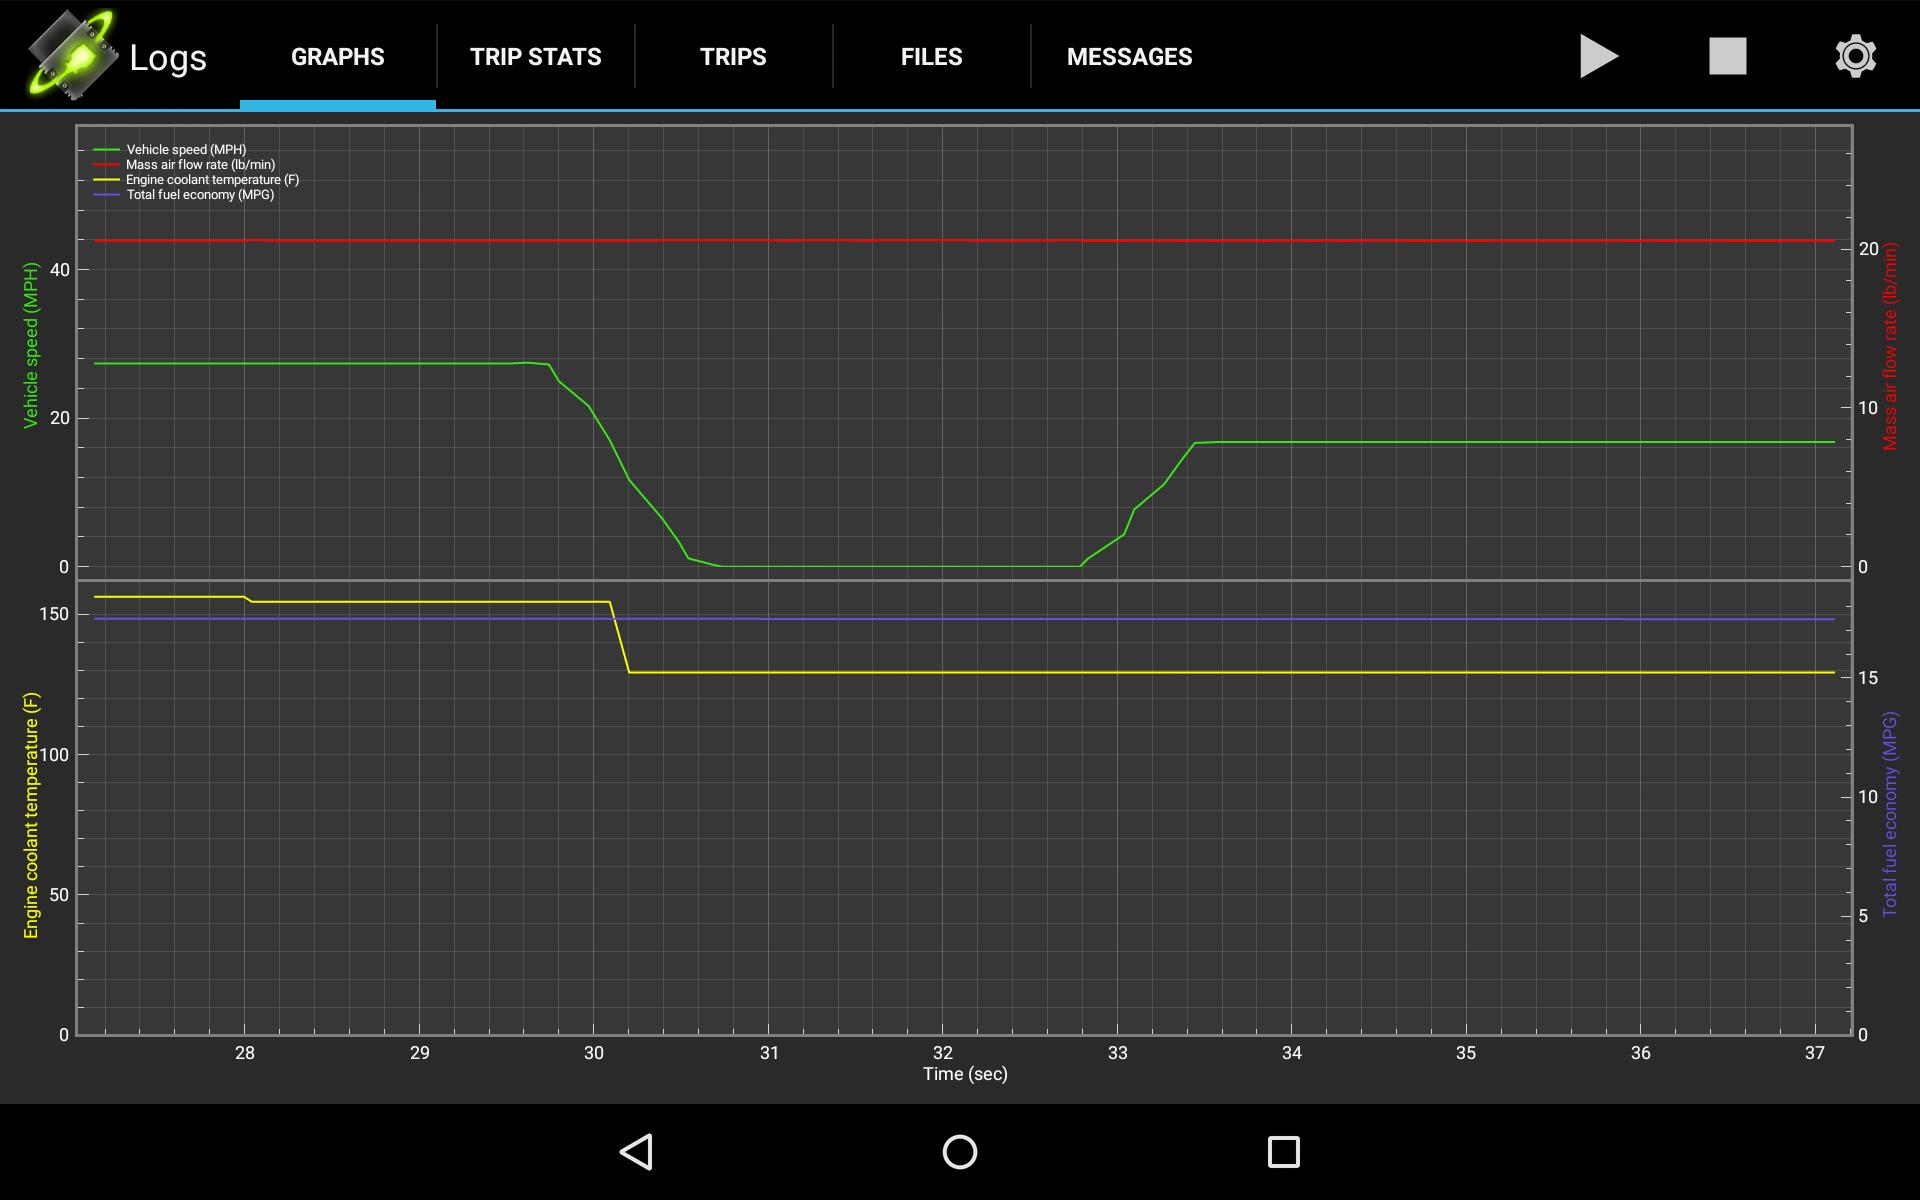The image size is (1920, 1200).
Task: Open settings via the gear icon
Action: point(1855,56)
